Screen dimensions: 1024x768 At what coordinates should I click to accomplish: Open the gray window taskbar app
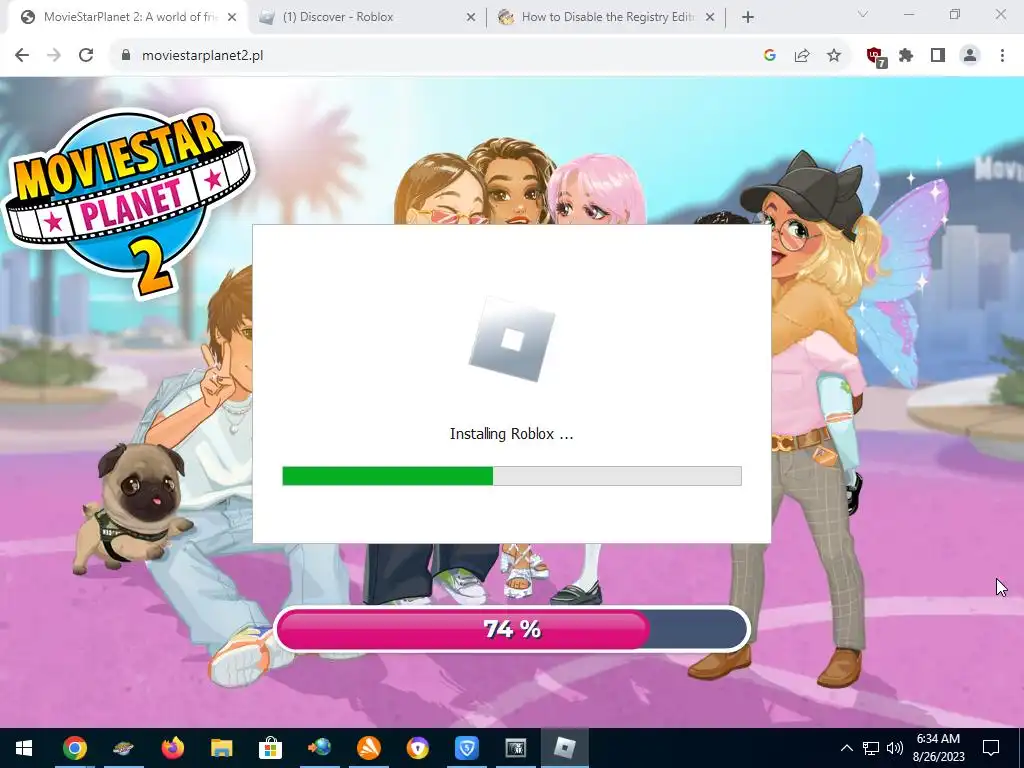[x=516, y=748]
